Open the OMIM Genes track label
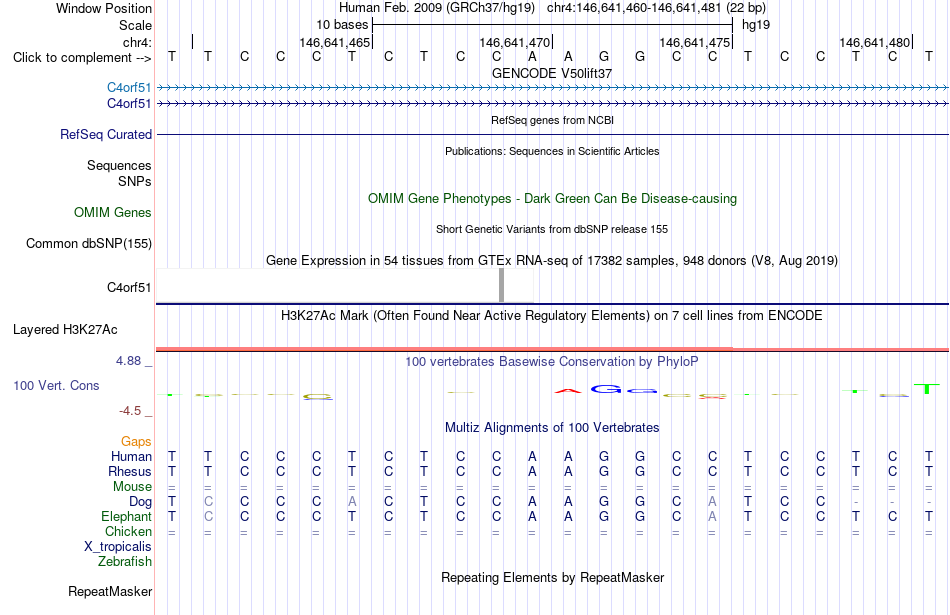The height and width of the screenshot is (615, 950). click(112, 213)
